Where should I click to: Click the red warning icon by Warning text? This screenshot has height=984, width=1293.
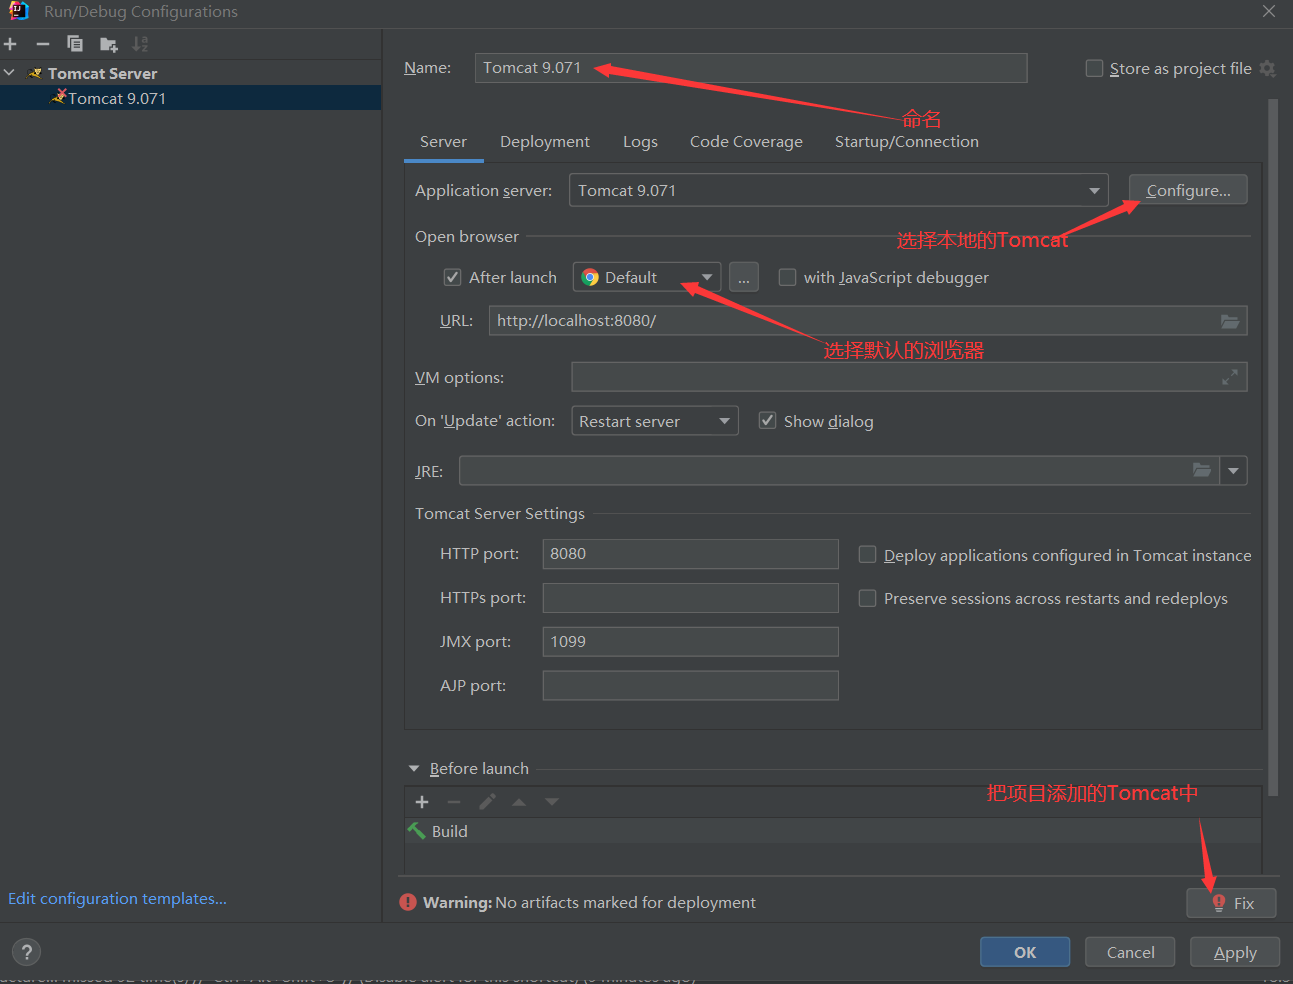coord(408,902)
